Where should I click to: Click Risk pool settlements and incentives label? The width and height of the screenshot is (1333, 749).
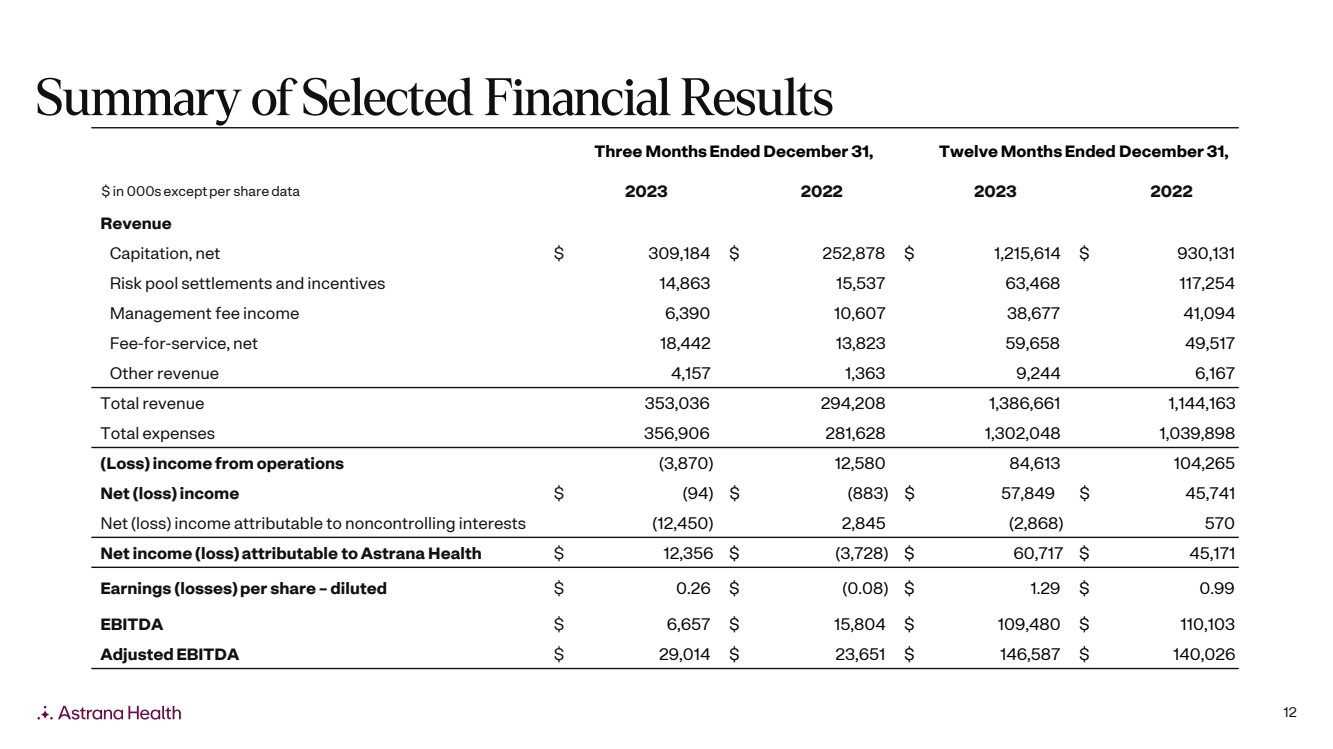click(247, 284)
